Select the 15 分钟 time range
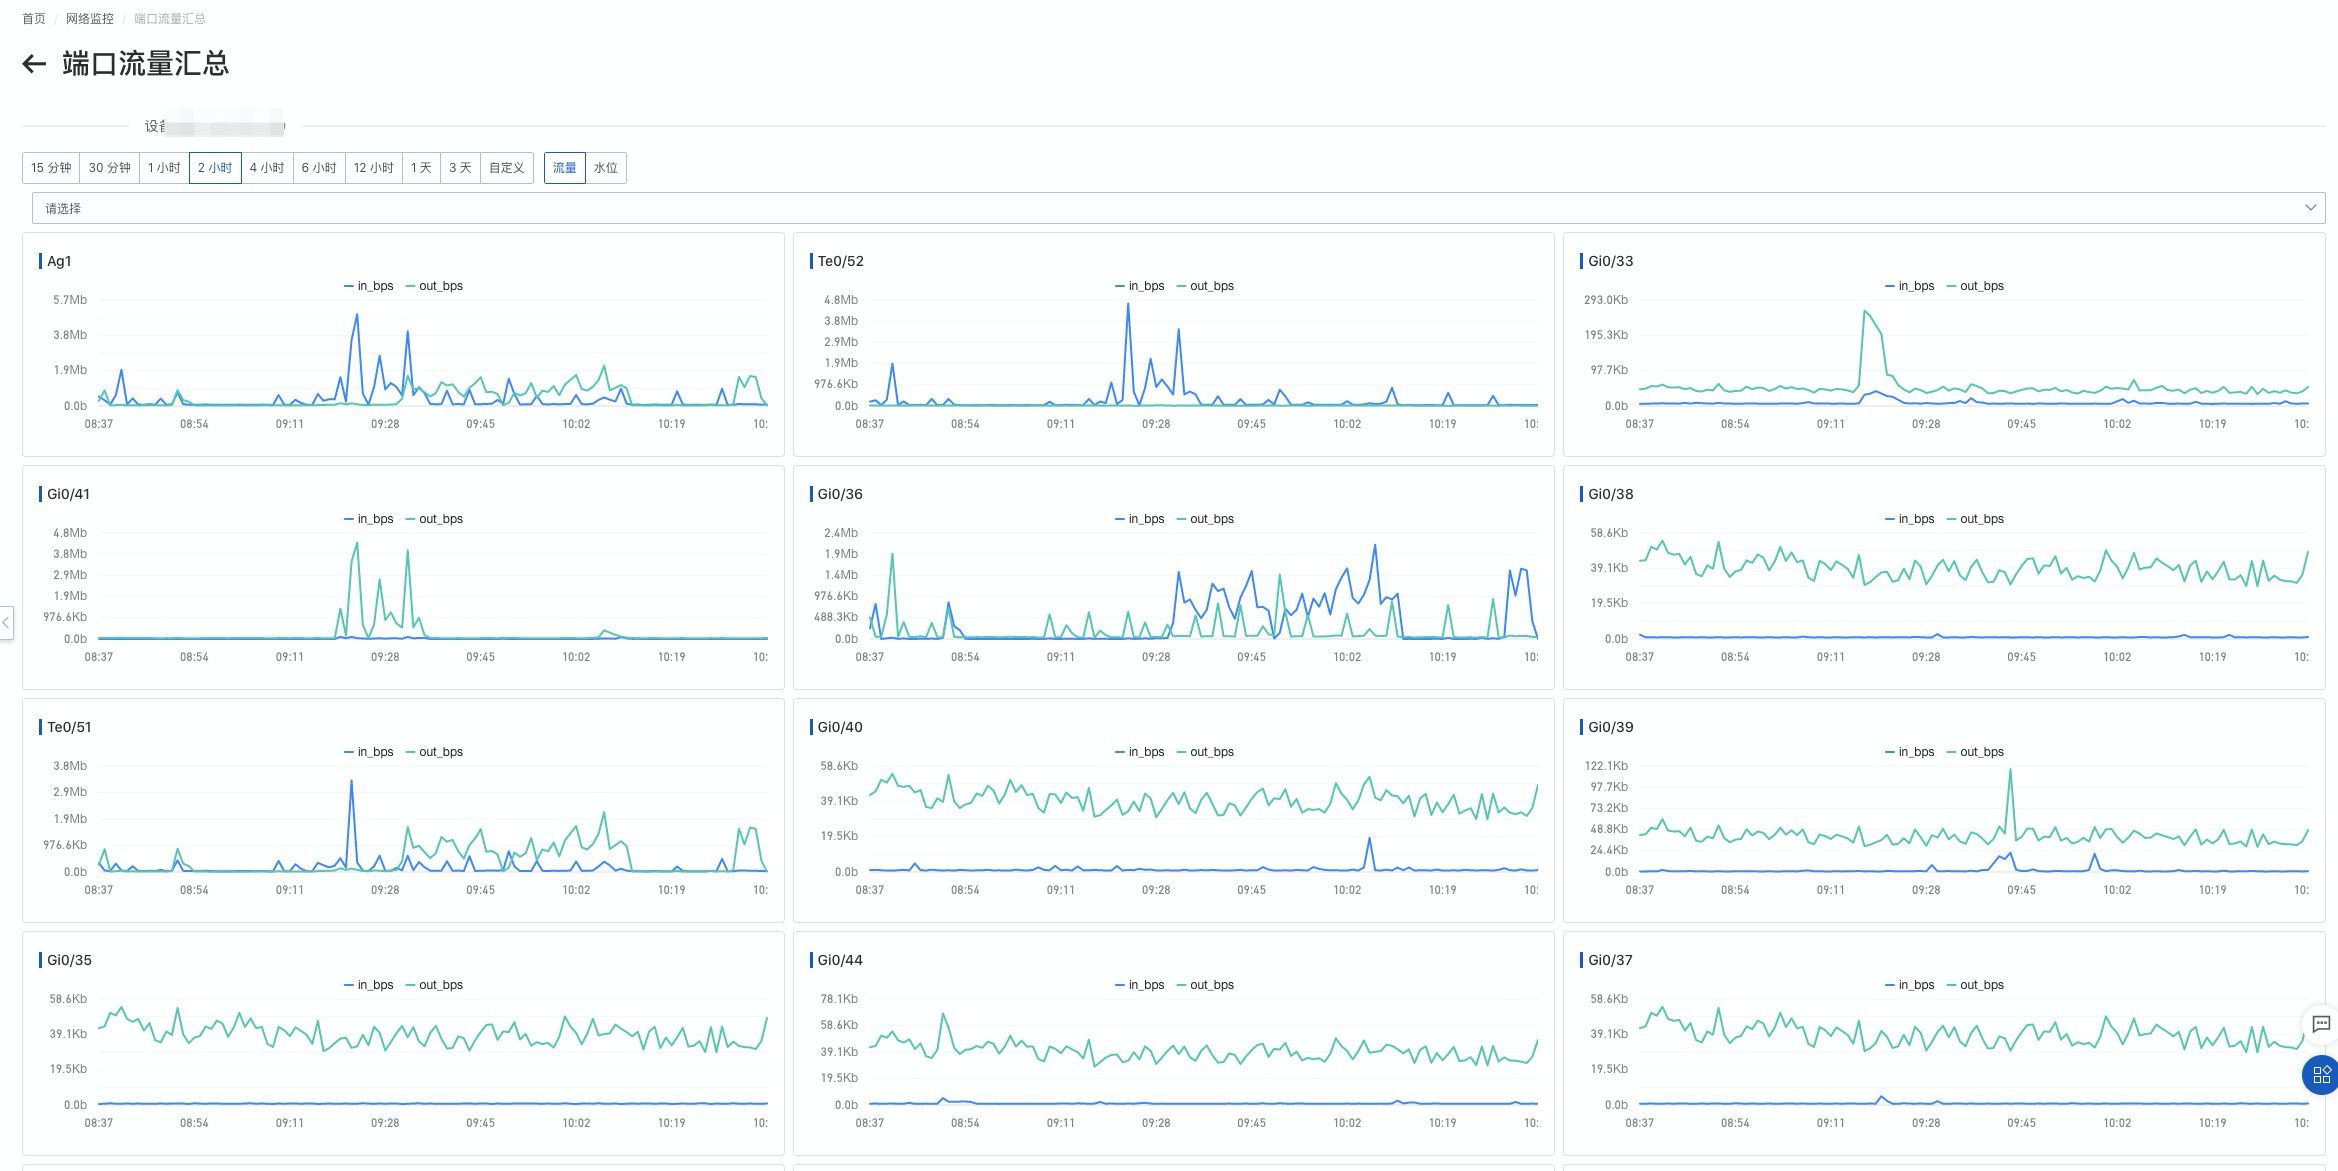 coord(51,168)
